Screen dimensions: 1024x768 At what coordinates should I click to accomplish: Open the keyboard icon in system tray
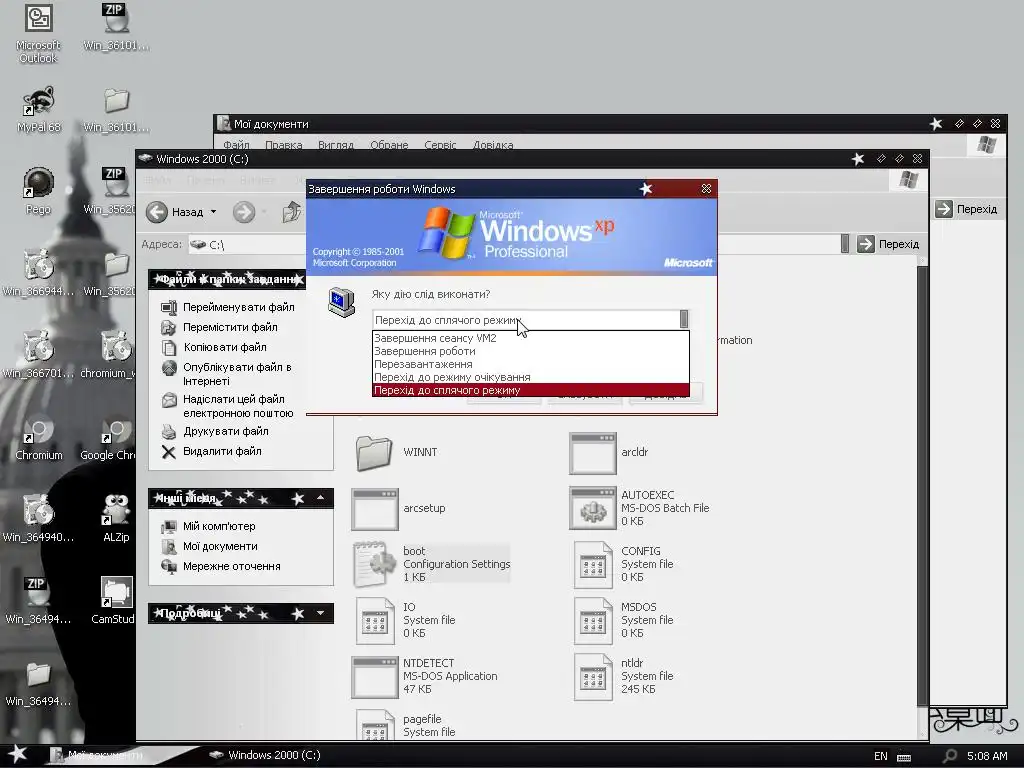[904, 756]
